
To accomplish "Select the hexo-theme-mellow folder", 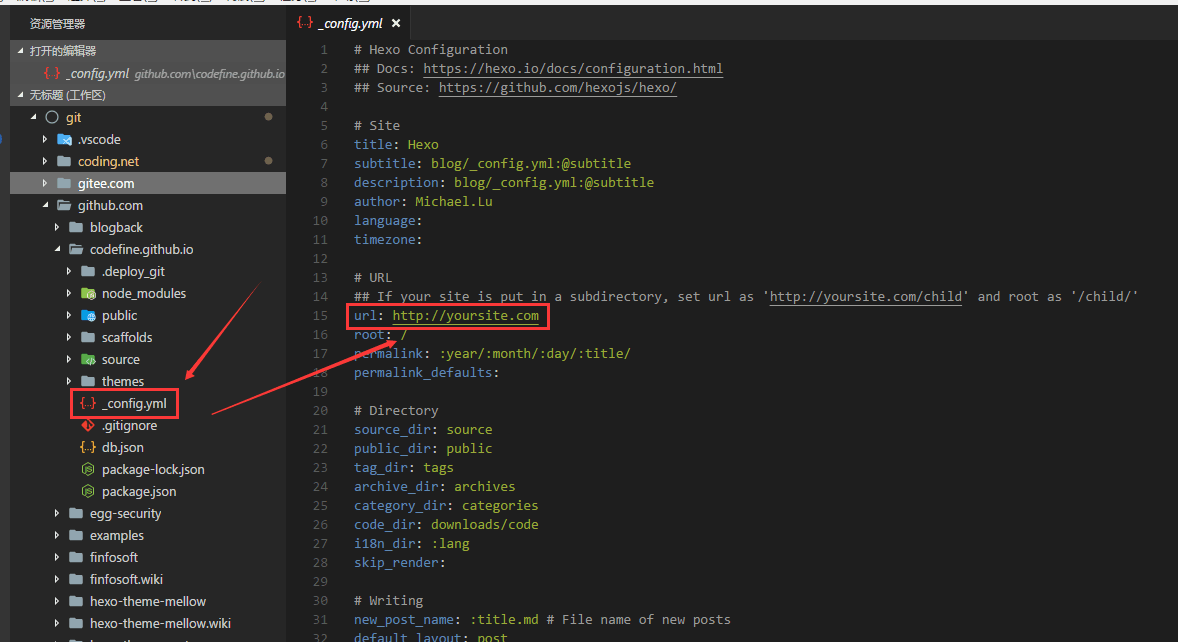I will coord(147,602).
